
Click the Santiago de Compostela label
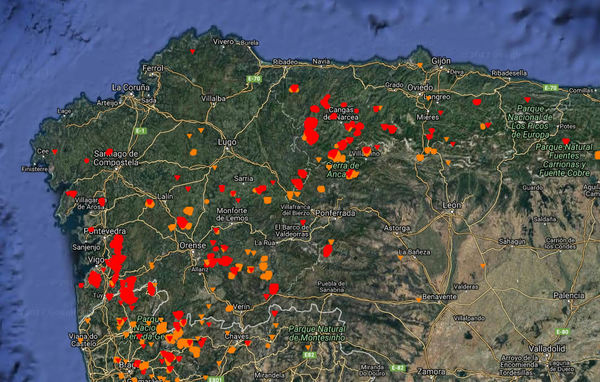(x=116, y=158)
